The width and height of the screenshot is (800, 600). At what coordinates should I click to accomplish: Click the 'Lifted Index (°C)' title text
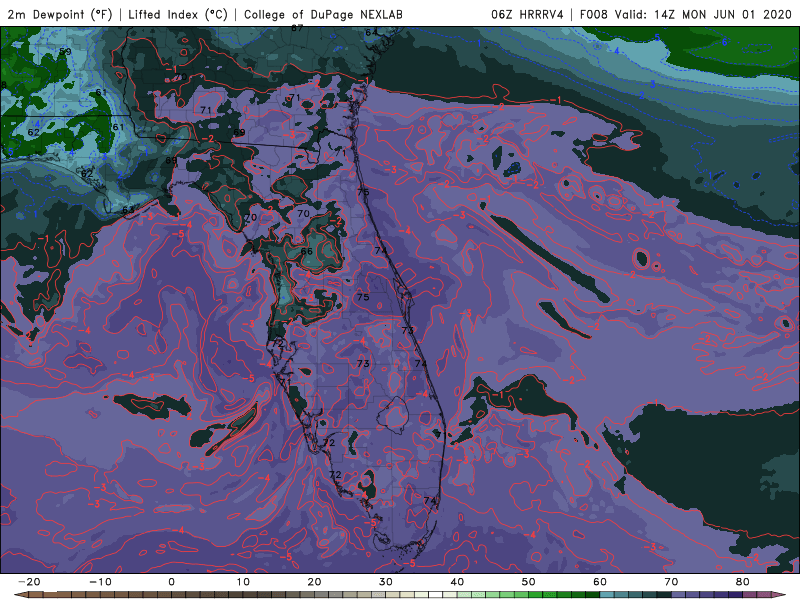178,14
